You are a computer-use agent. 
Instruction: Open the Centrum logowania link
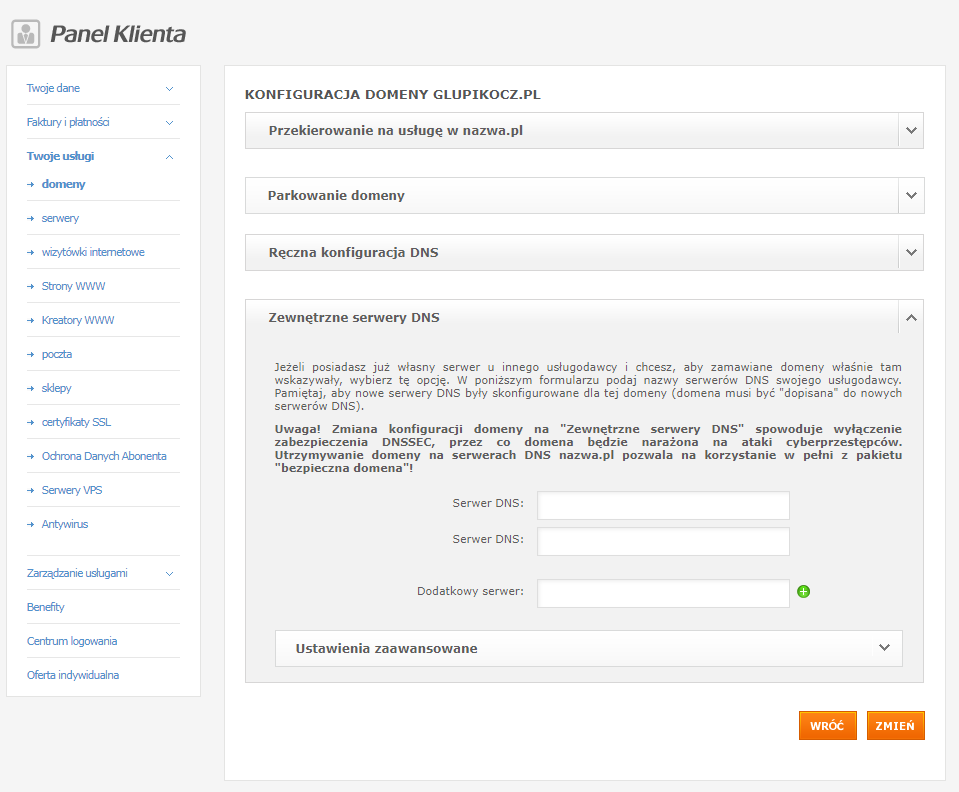pos(72,641)
